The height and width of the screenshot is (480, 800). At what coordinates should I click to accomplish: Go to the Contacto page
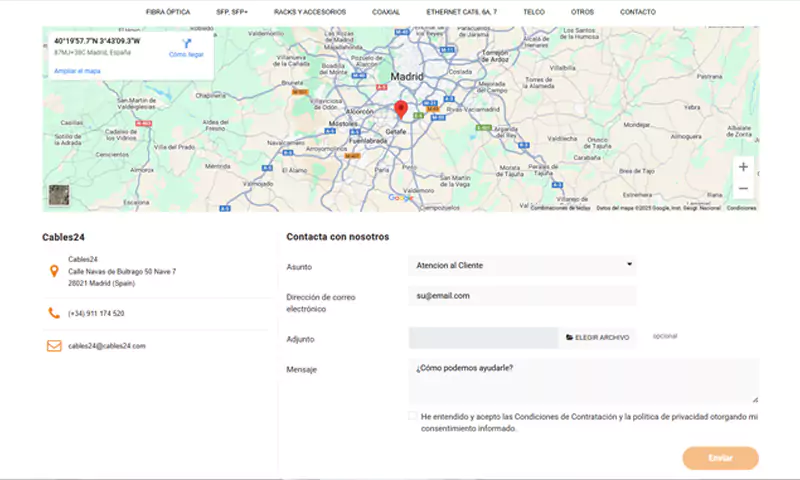pos(638,12)
